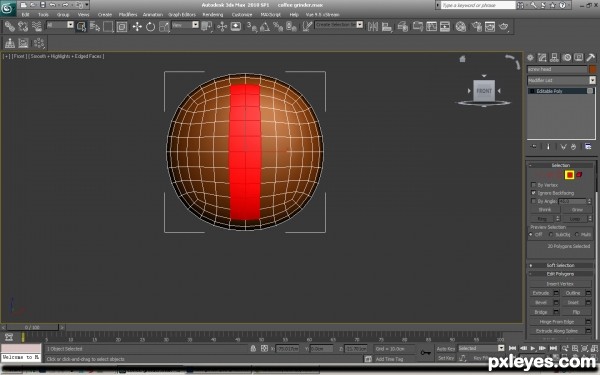Open the Layer Manager icon
Viewport: 600px width, 375px height.
coord(403,26)
